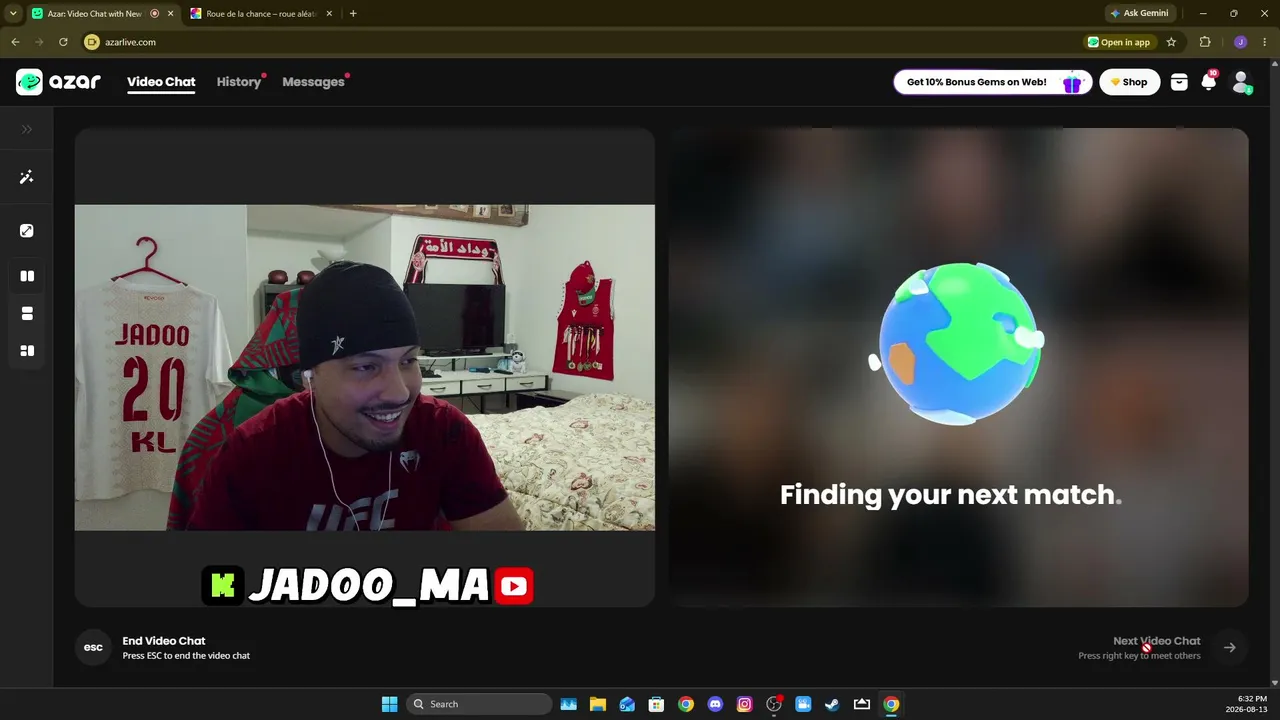Click the local webcam video preview

click(365, 367)
